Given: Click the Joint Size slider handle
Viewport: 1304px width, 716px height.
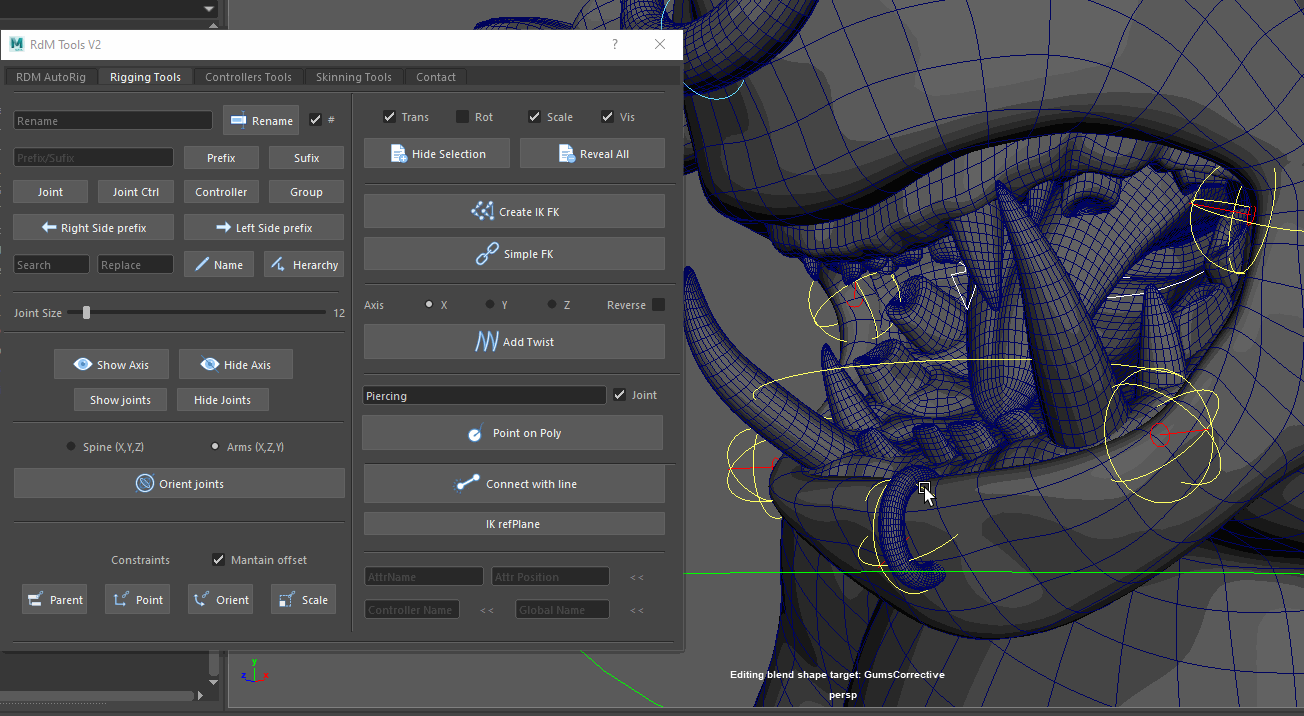Looking at the screenshot, I should 87,313.
